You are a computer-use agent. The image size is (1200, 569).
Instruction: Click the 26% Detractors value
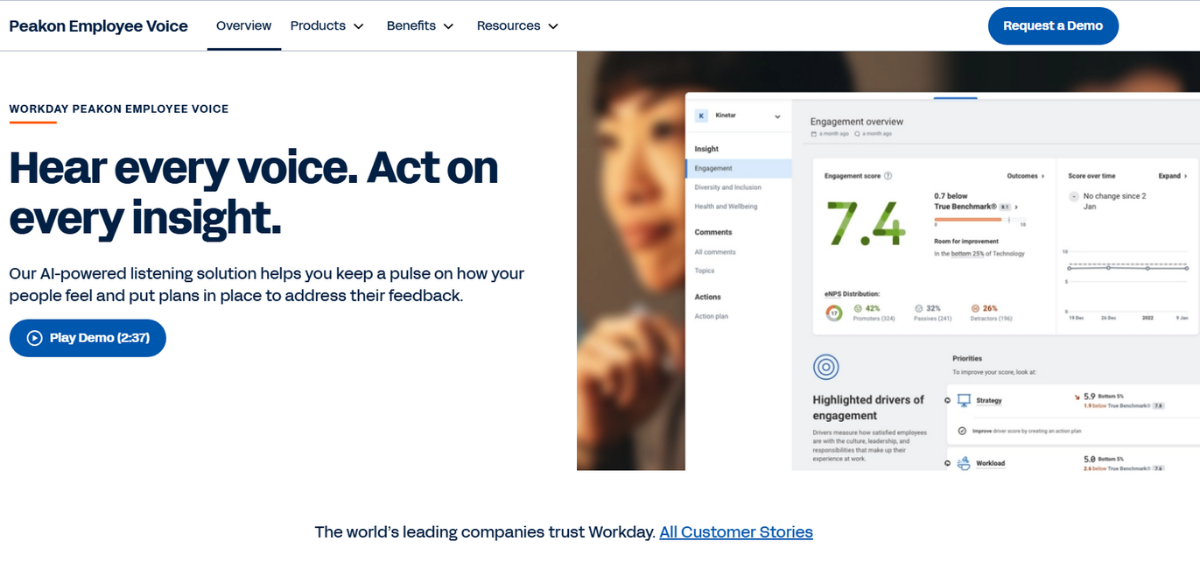pos(991,309)
